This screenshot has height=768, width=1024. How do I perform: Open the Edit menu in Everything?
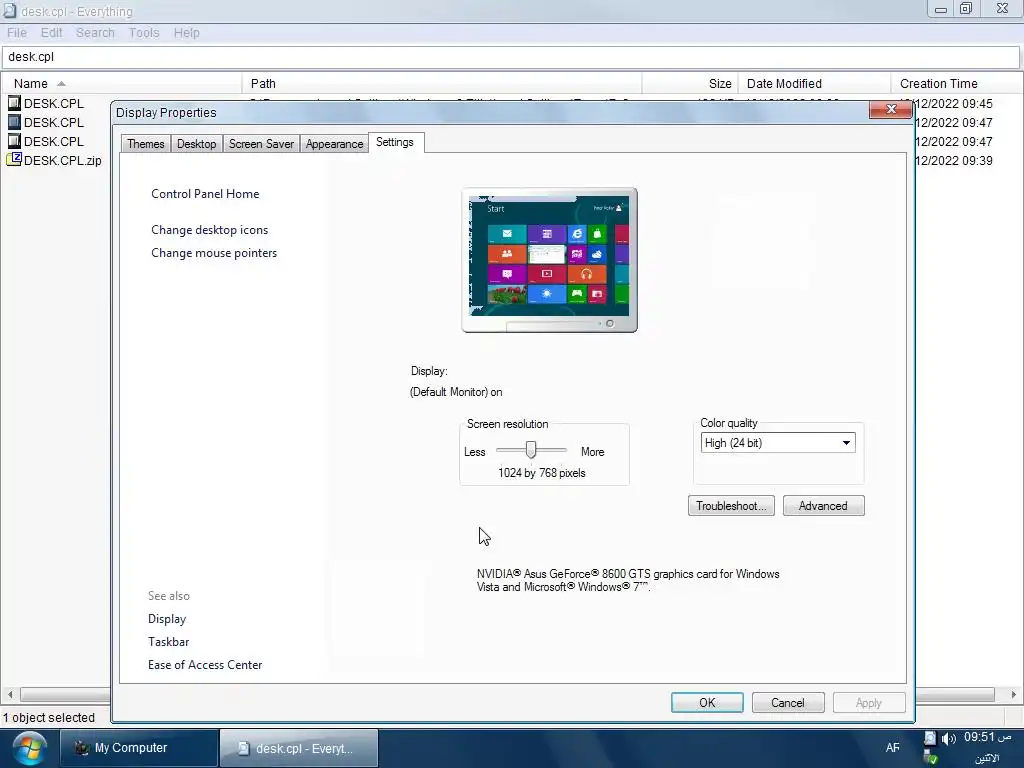point(52,33)
